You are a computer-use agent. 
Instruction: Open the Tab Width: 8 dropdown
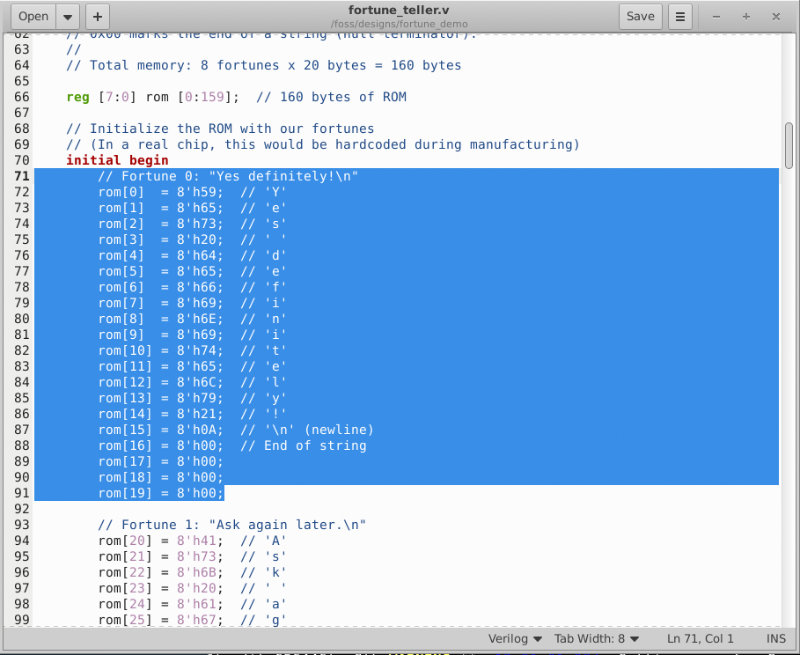click(594, 638)
